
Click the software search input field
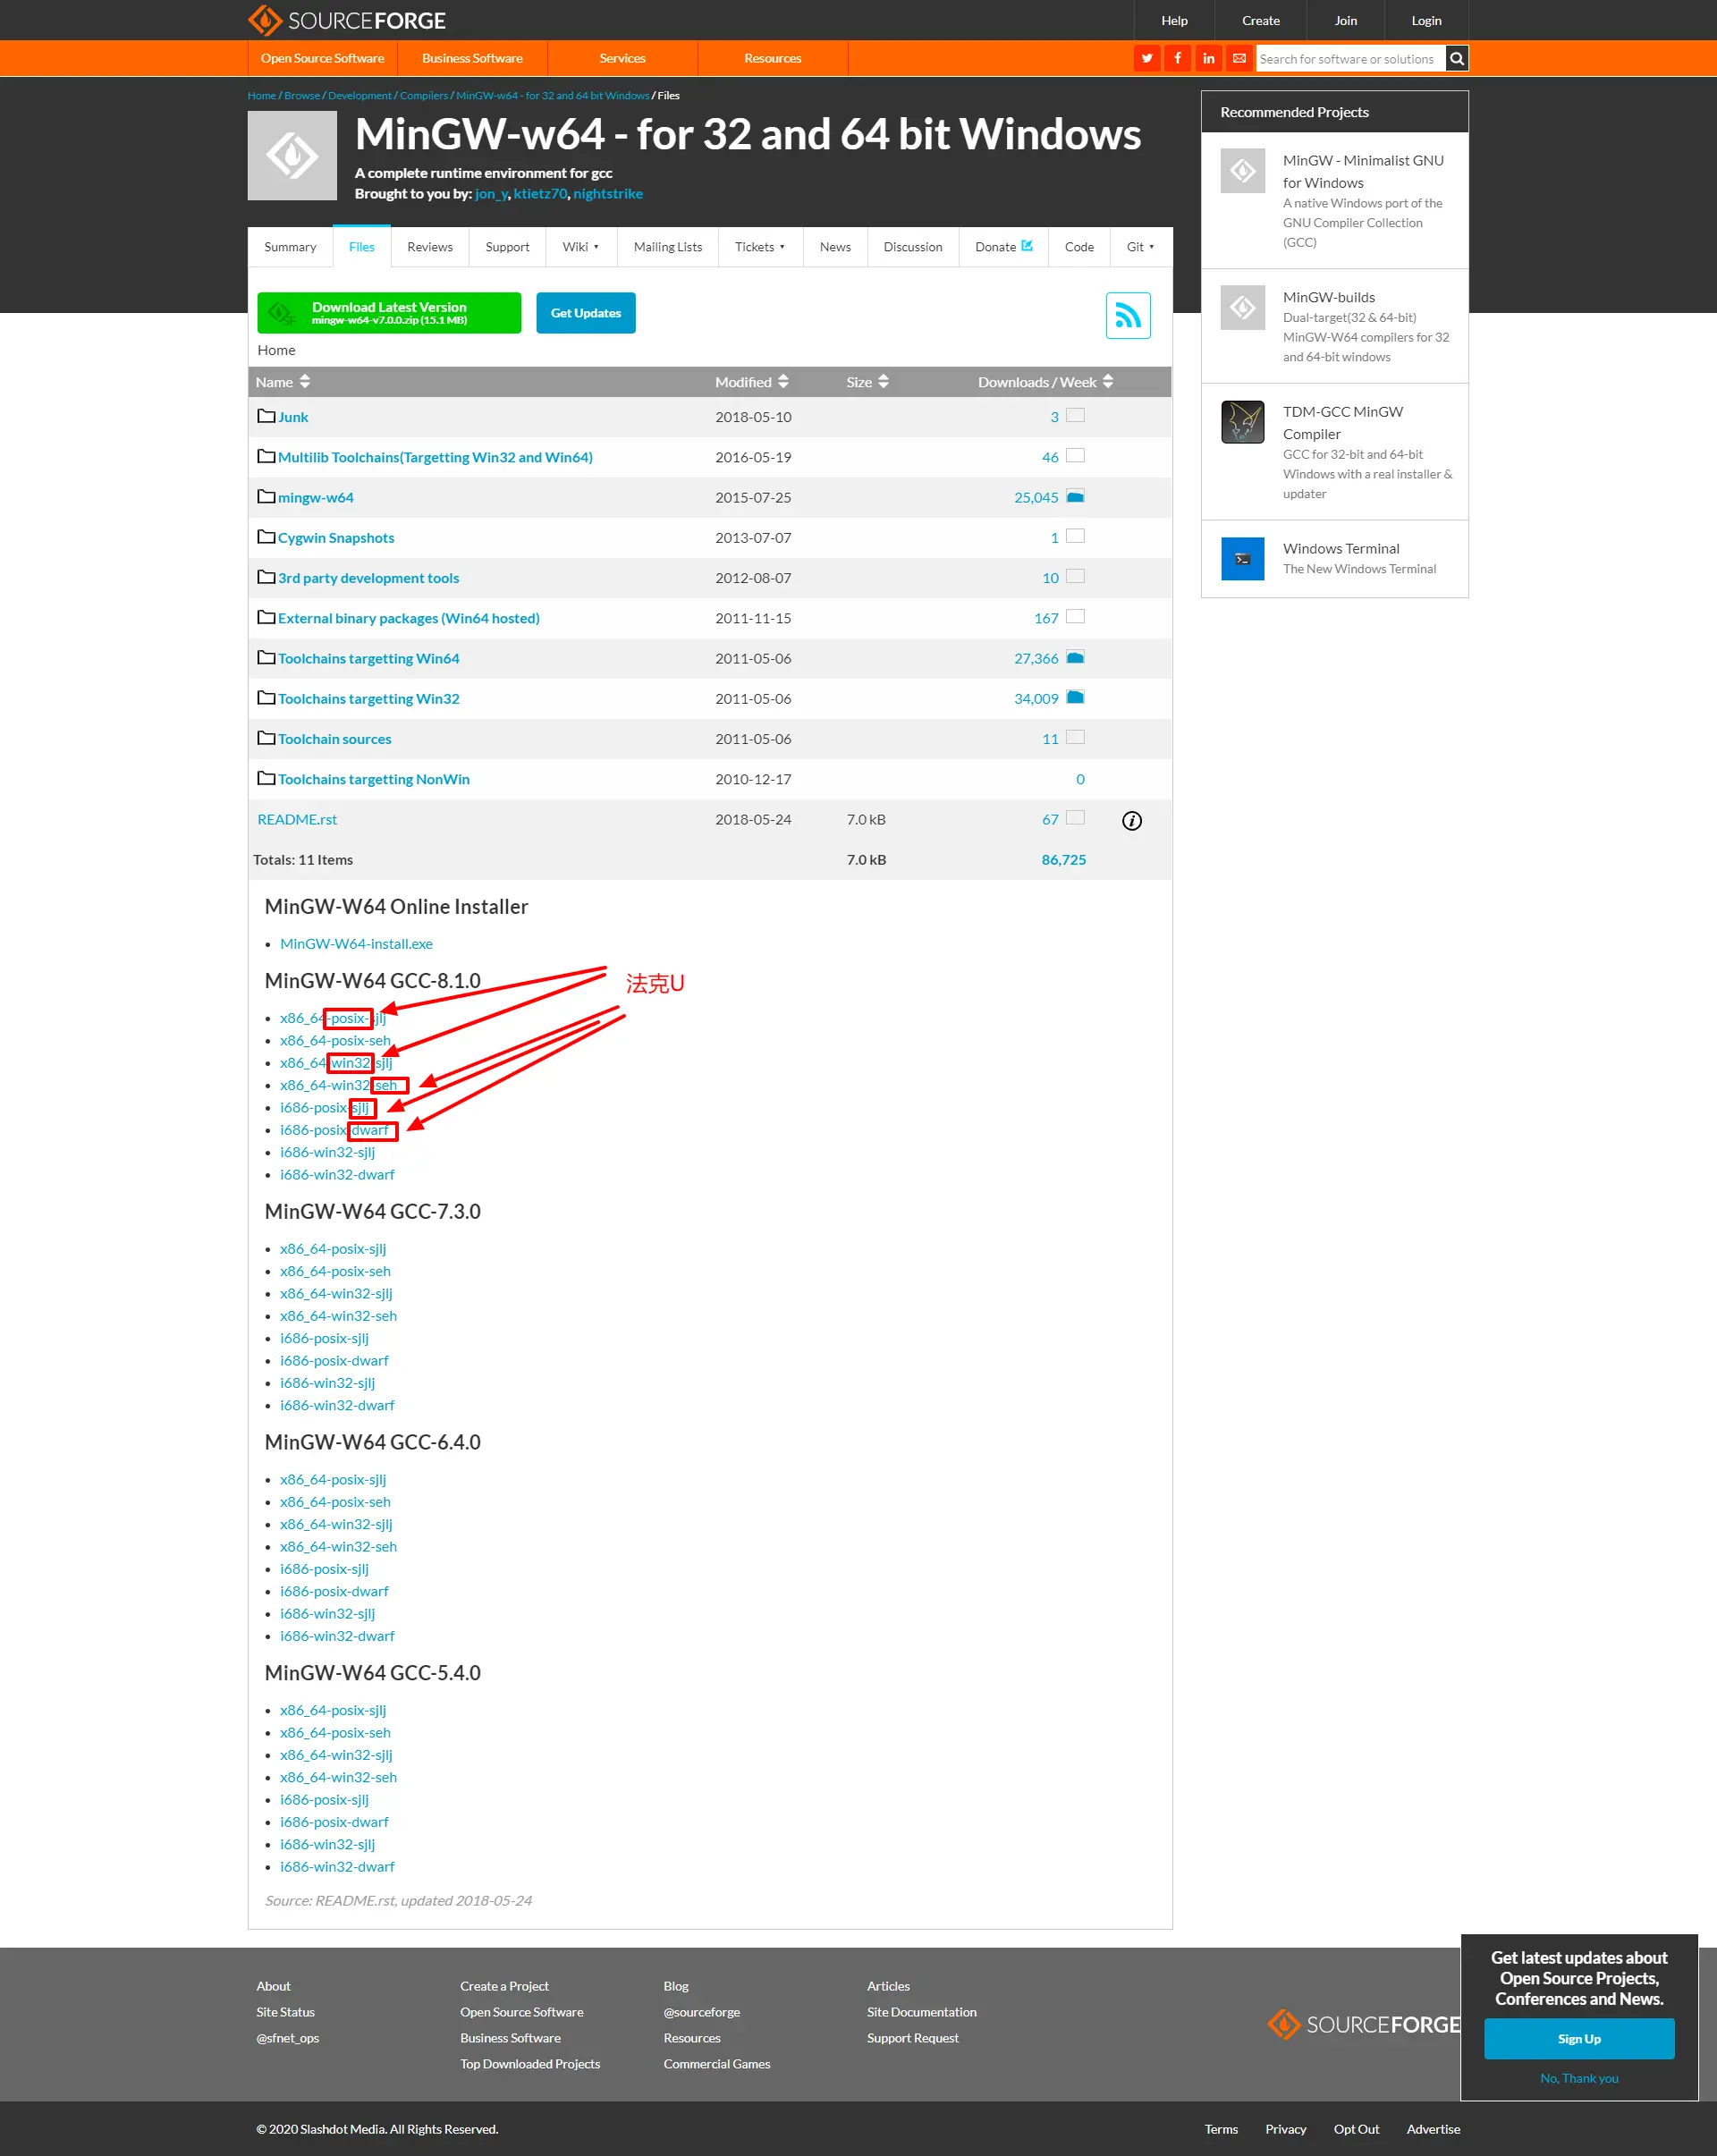[1349, 59]
